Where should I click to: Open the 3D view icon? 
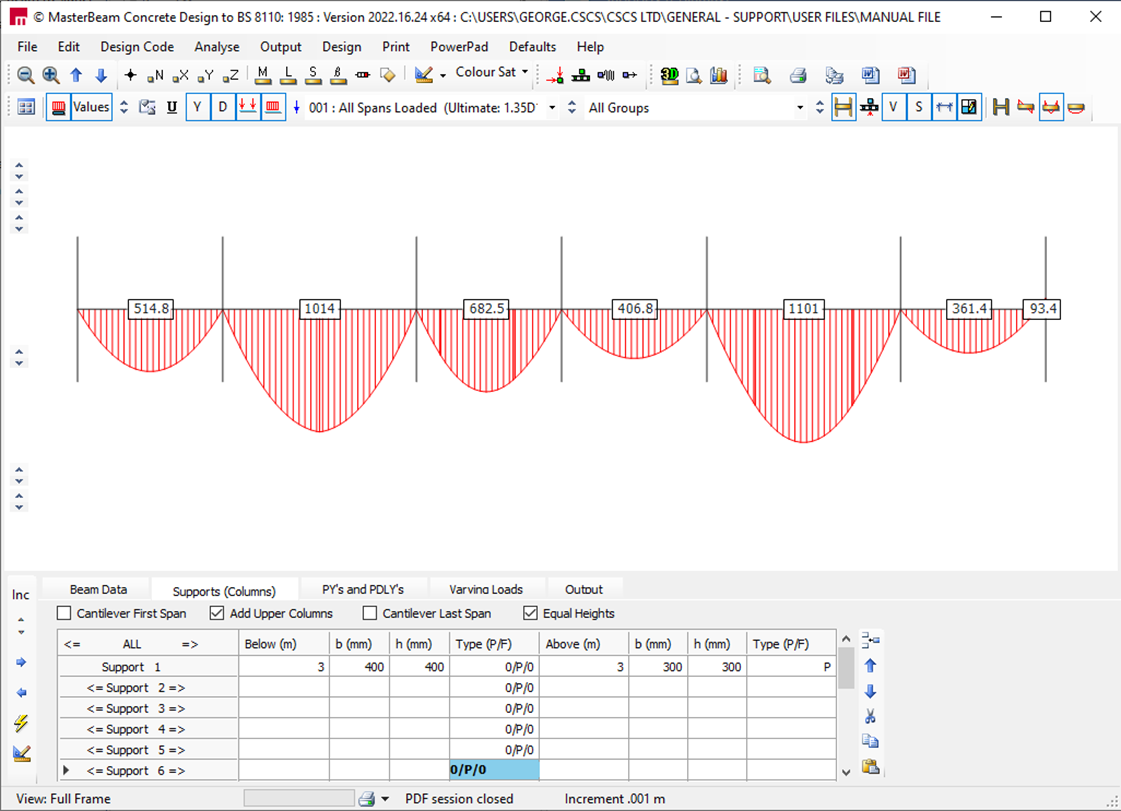tap(670, 75)
